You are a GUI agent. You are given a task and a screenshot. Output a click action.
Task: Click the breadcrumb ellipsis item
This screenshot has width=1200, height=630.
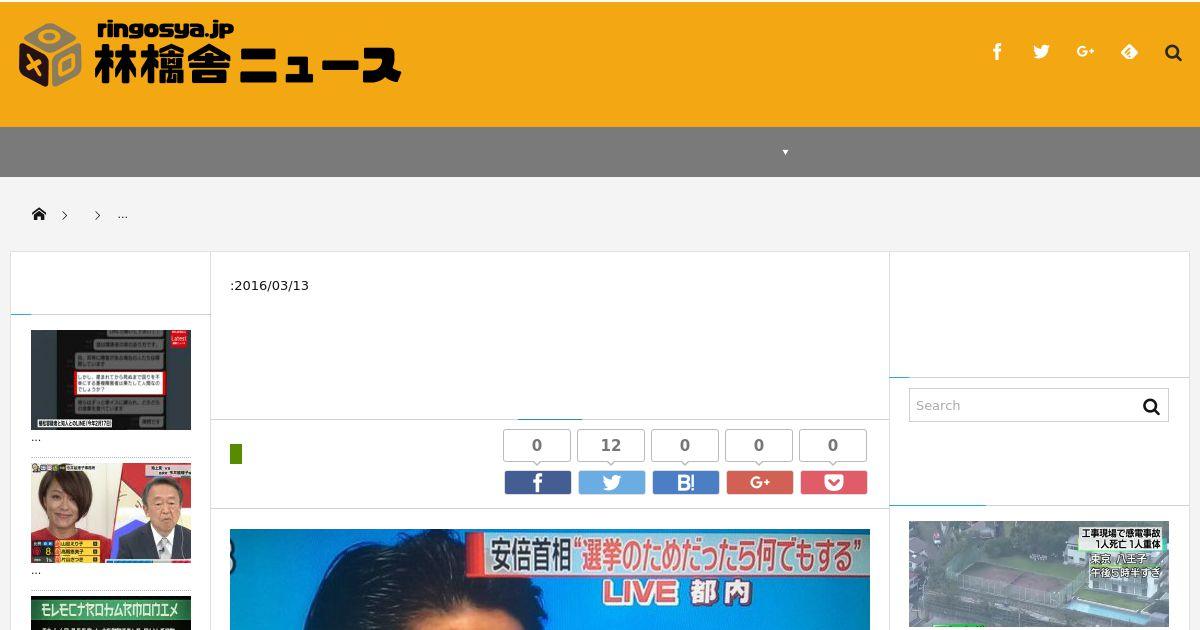123,214
